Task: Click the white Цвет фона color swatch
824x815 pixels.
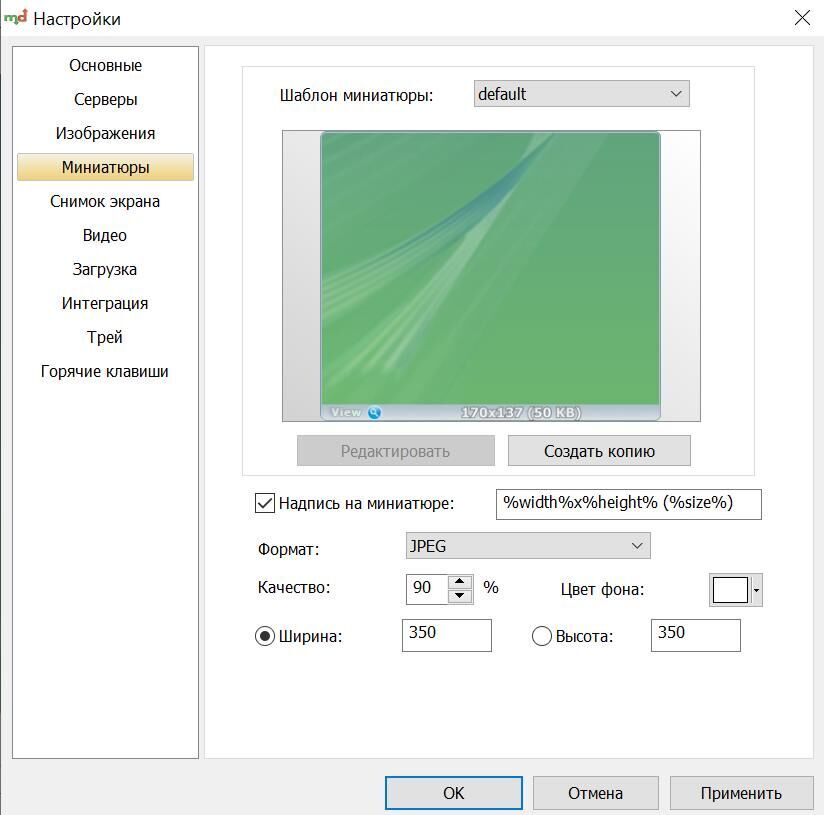Action: coord(730,590)
